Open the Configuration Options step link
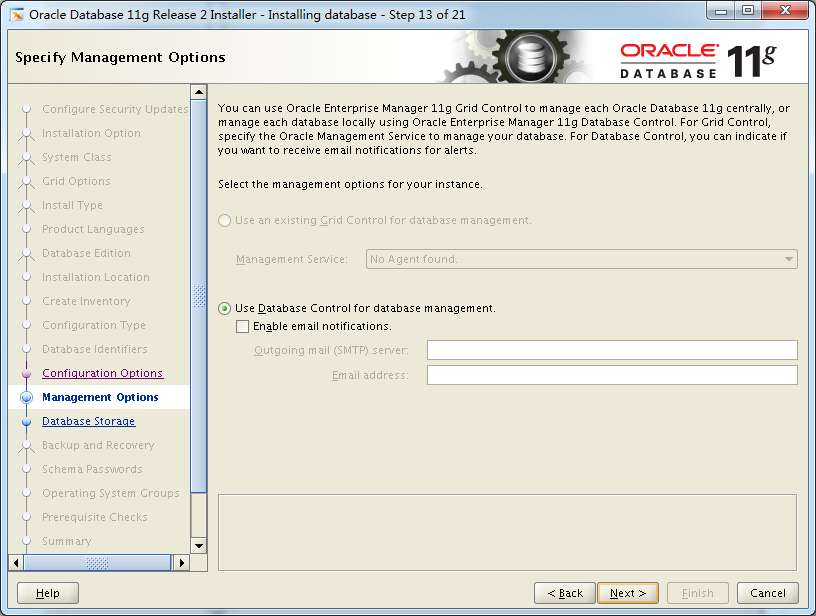This screenshot has height=616, width=816. pos(101,373)
